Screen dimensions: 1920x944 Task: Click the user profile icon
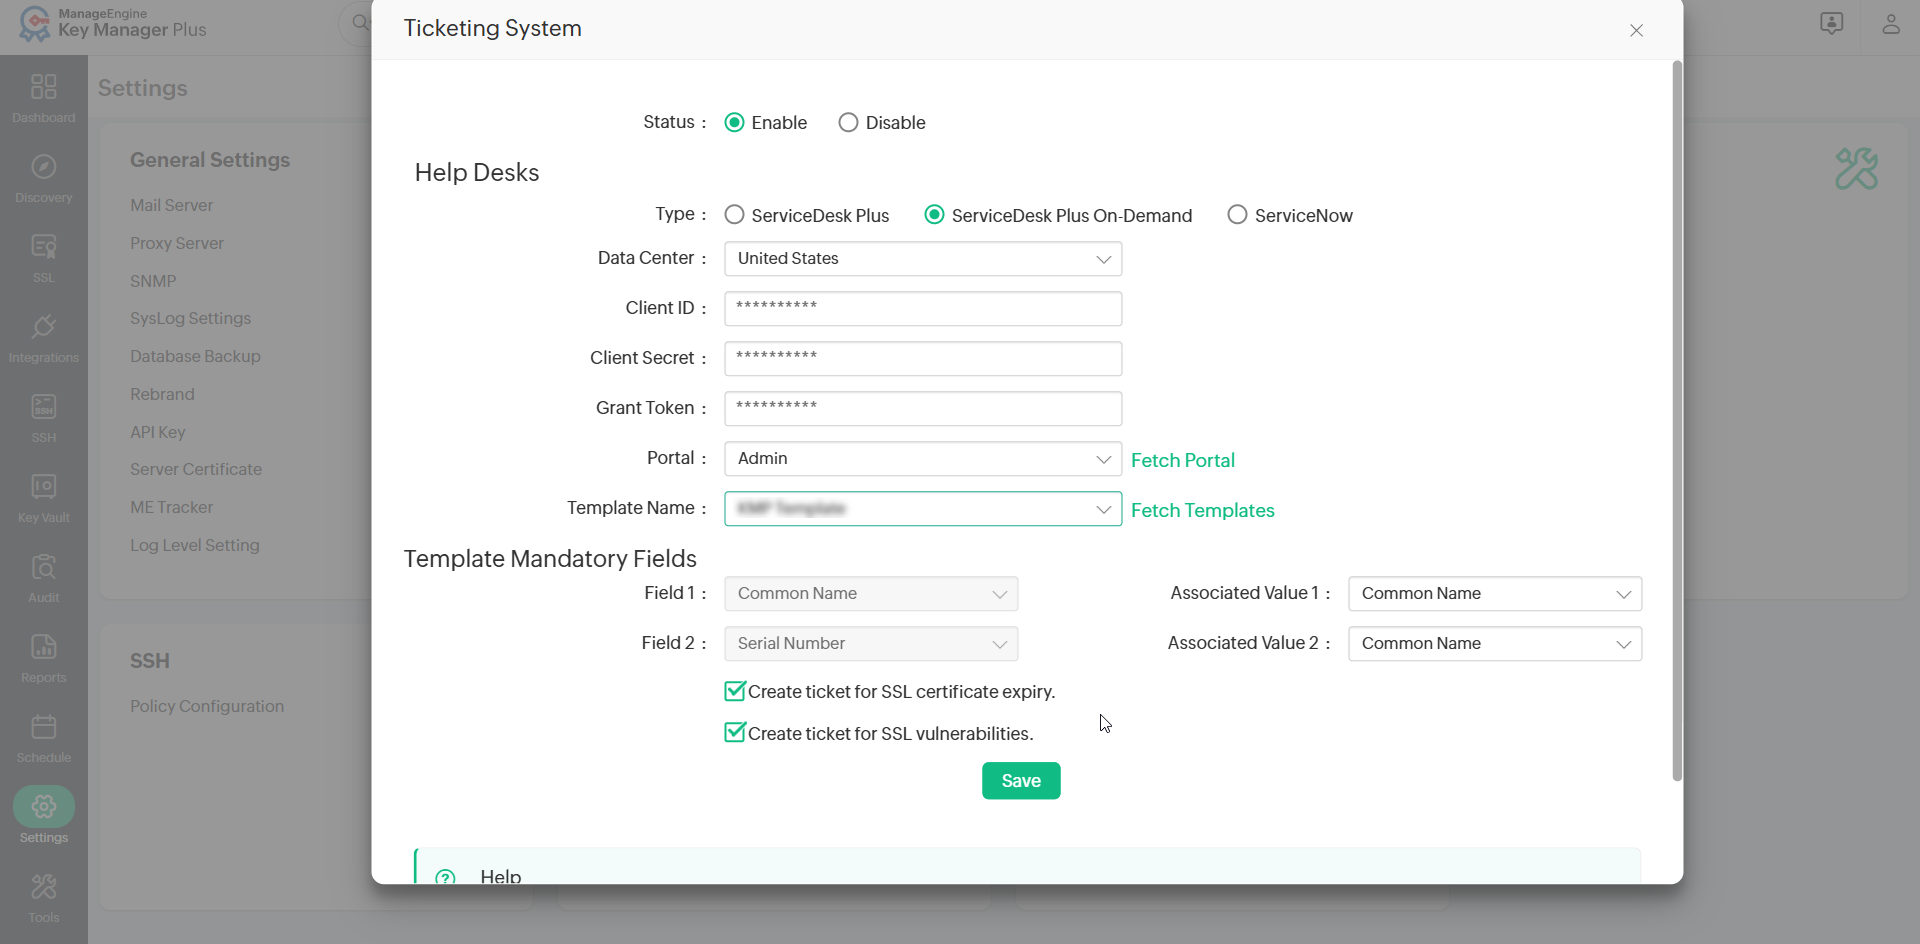[x=1890, y=24]
